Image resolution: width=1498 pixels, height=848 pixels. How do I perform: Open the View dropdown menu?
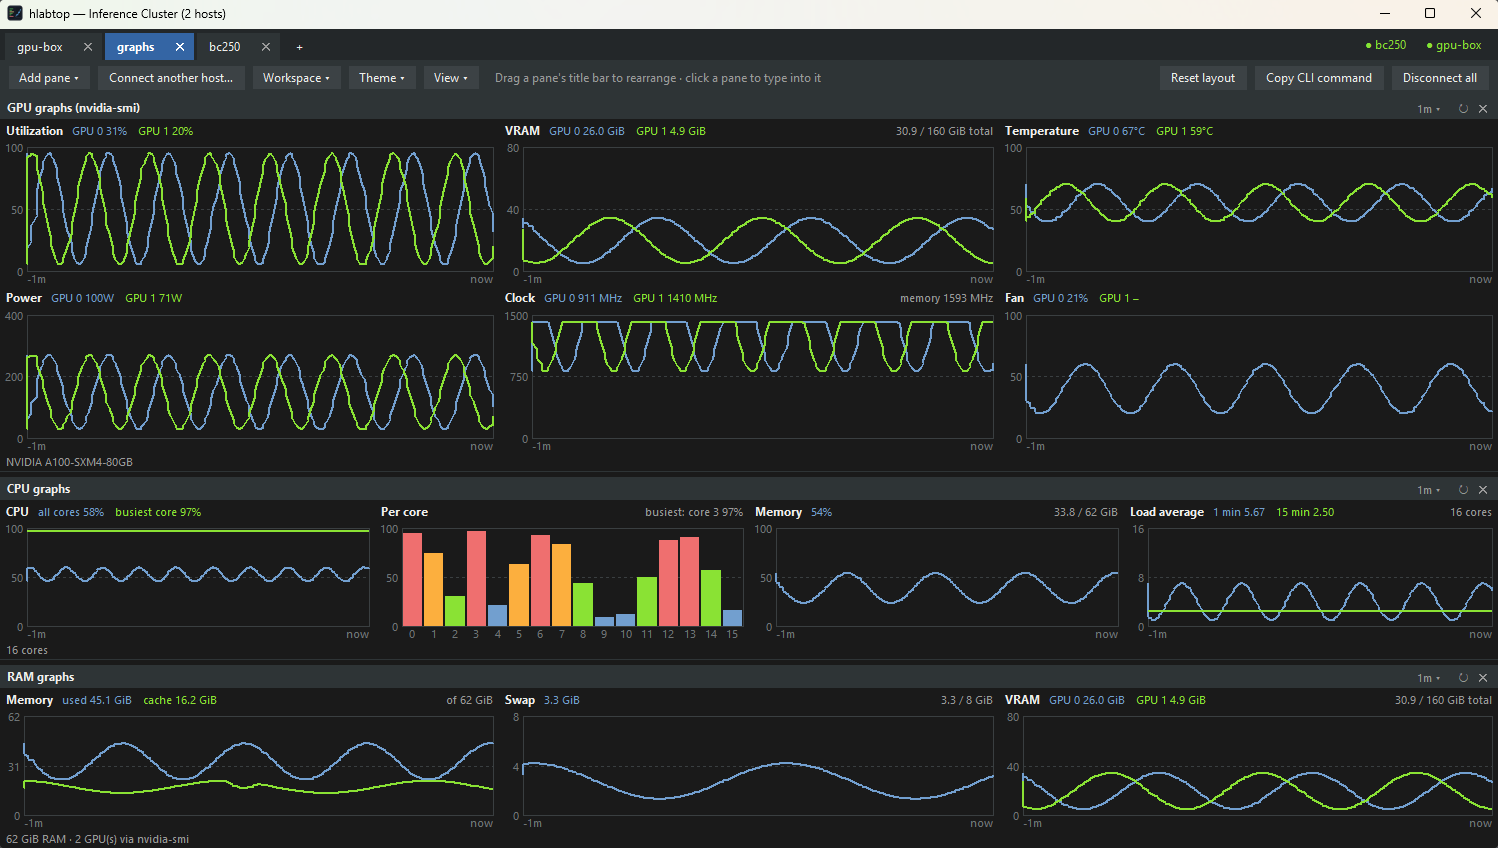click(451, 78)
